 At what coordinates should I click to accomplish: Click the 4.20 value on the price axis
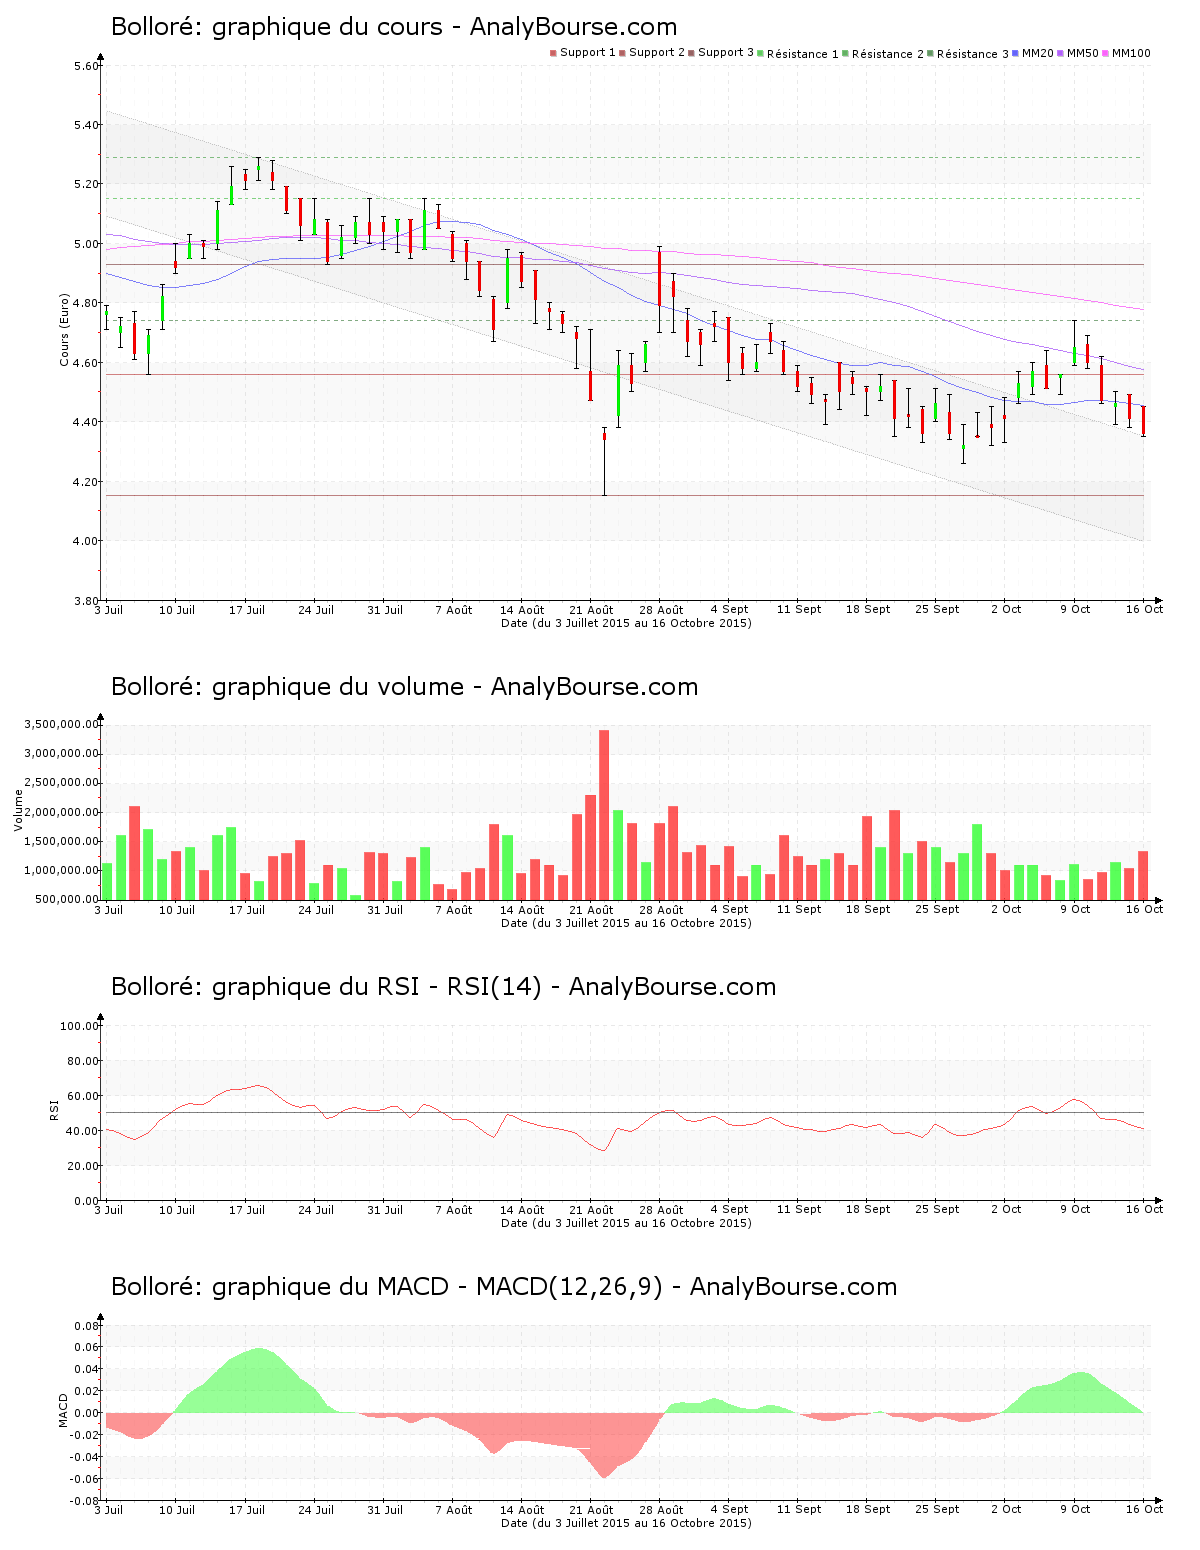(87, 482)
